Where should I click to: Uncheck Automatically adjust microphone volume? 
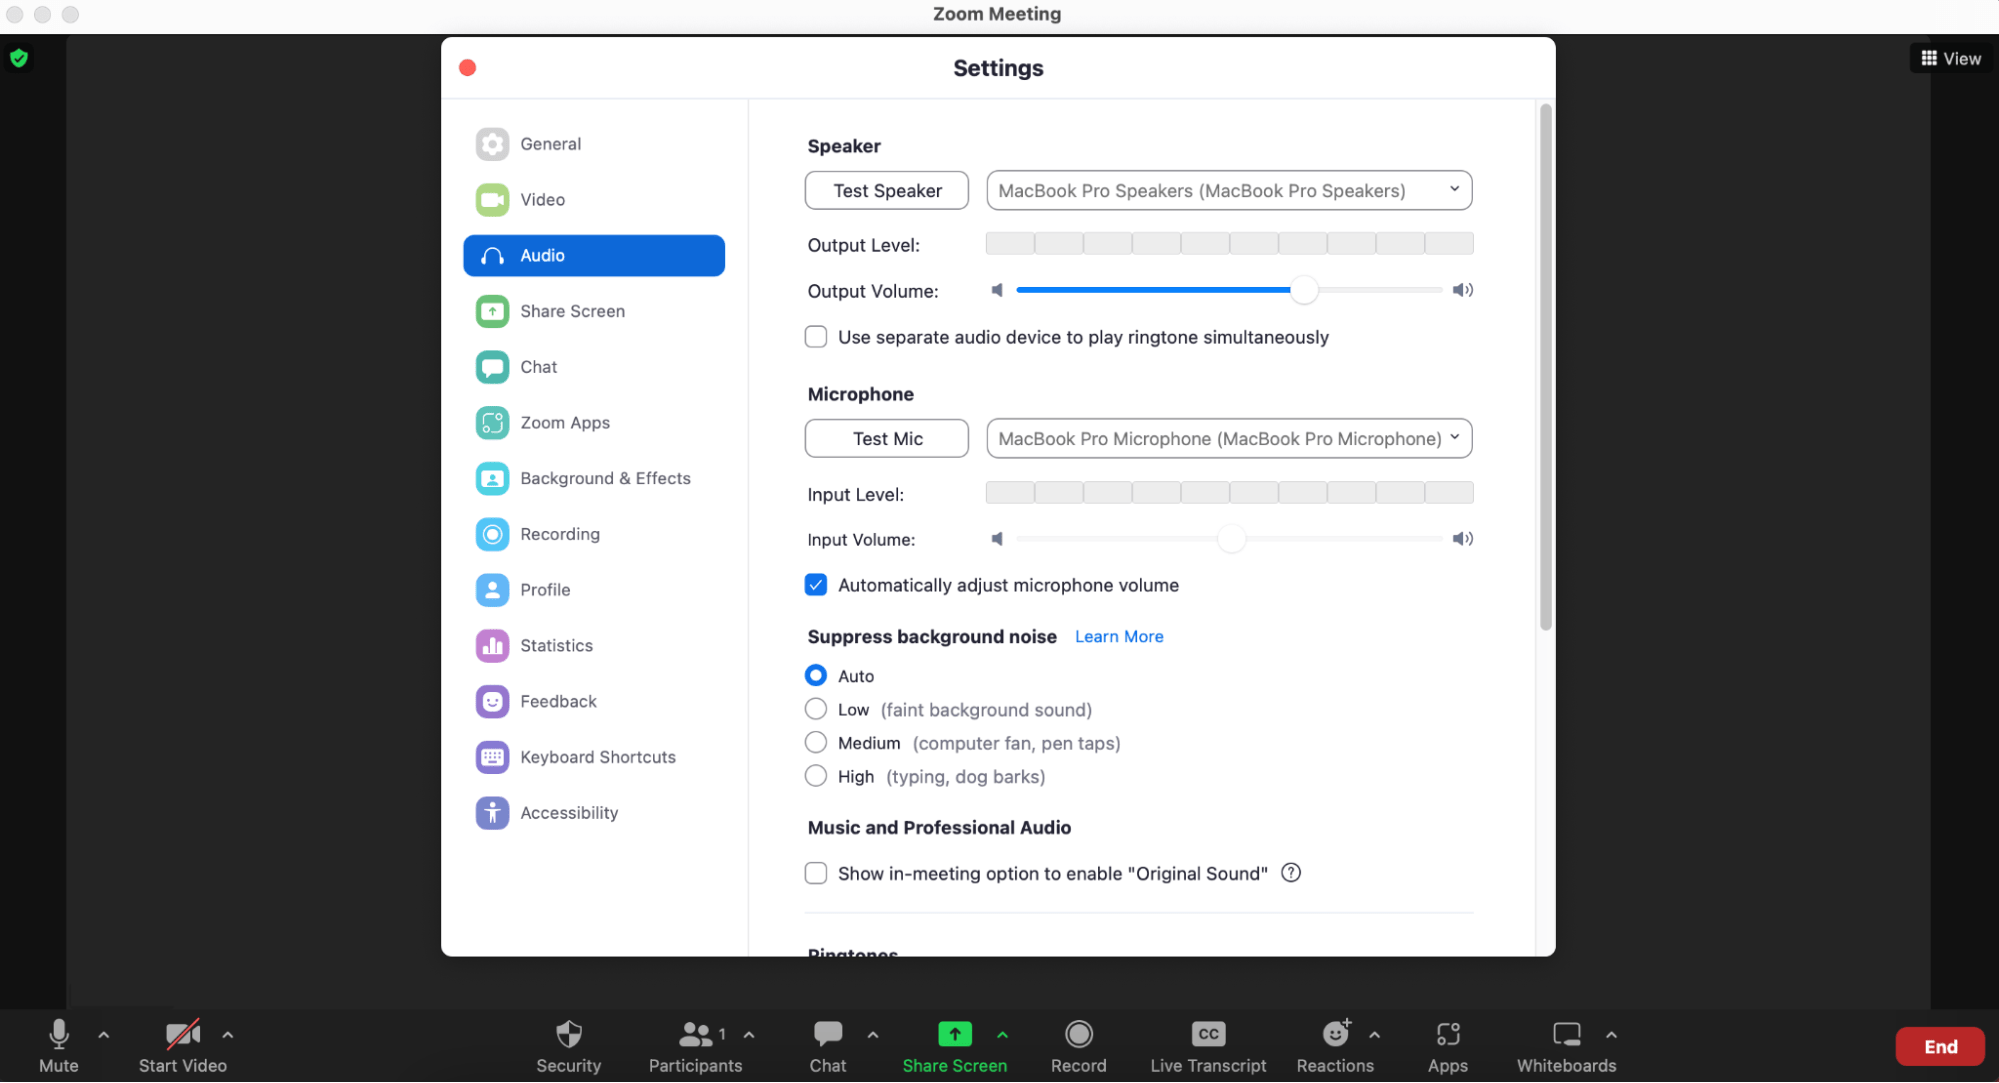816,585
